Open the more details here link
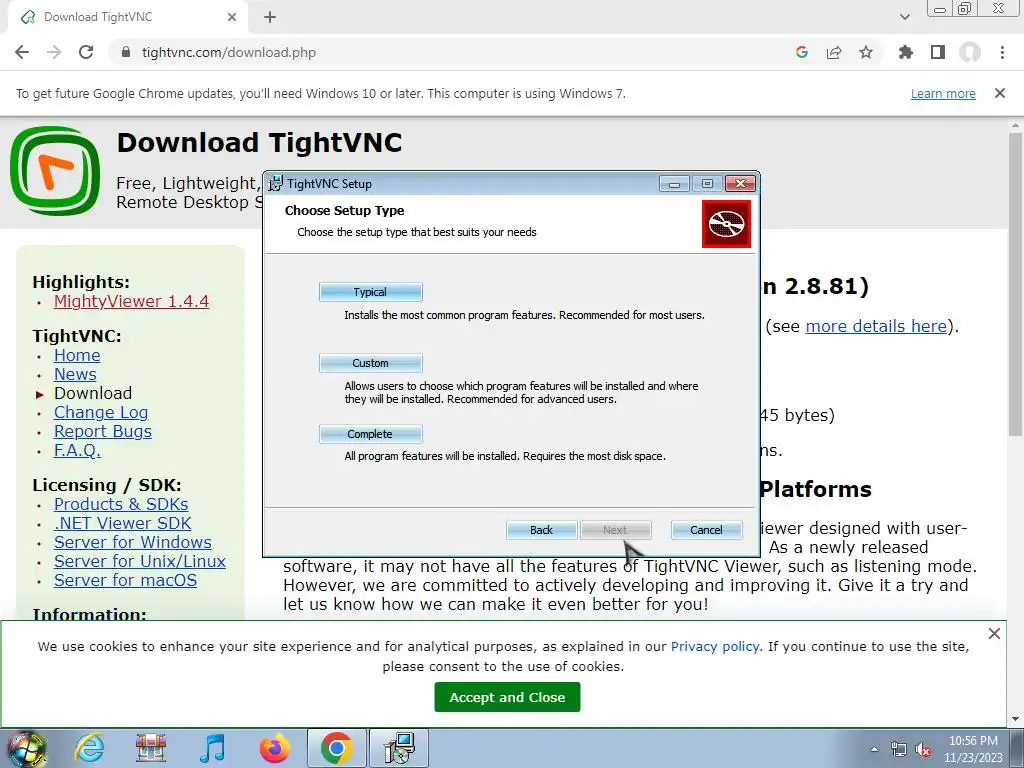Image resolution: width=1024 pixels, height=768 pixels. (x=876, y=326)
